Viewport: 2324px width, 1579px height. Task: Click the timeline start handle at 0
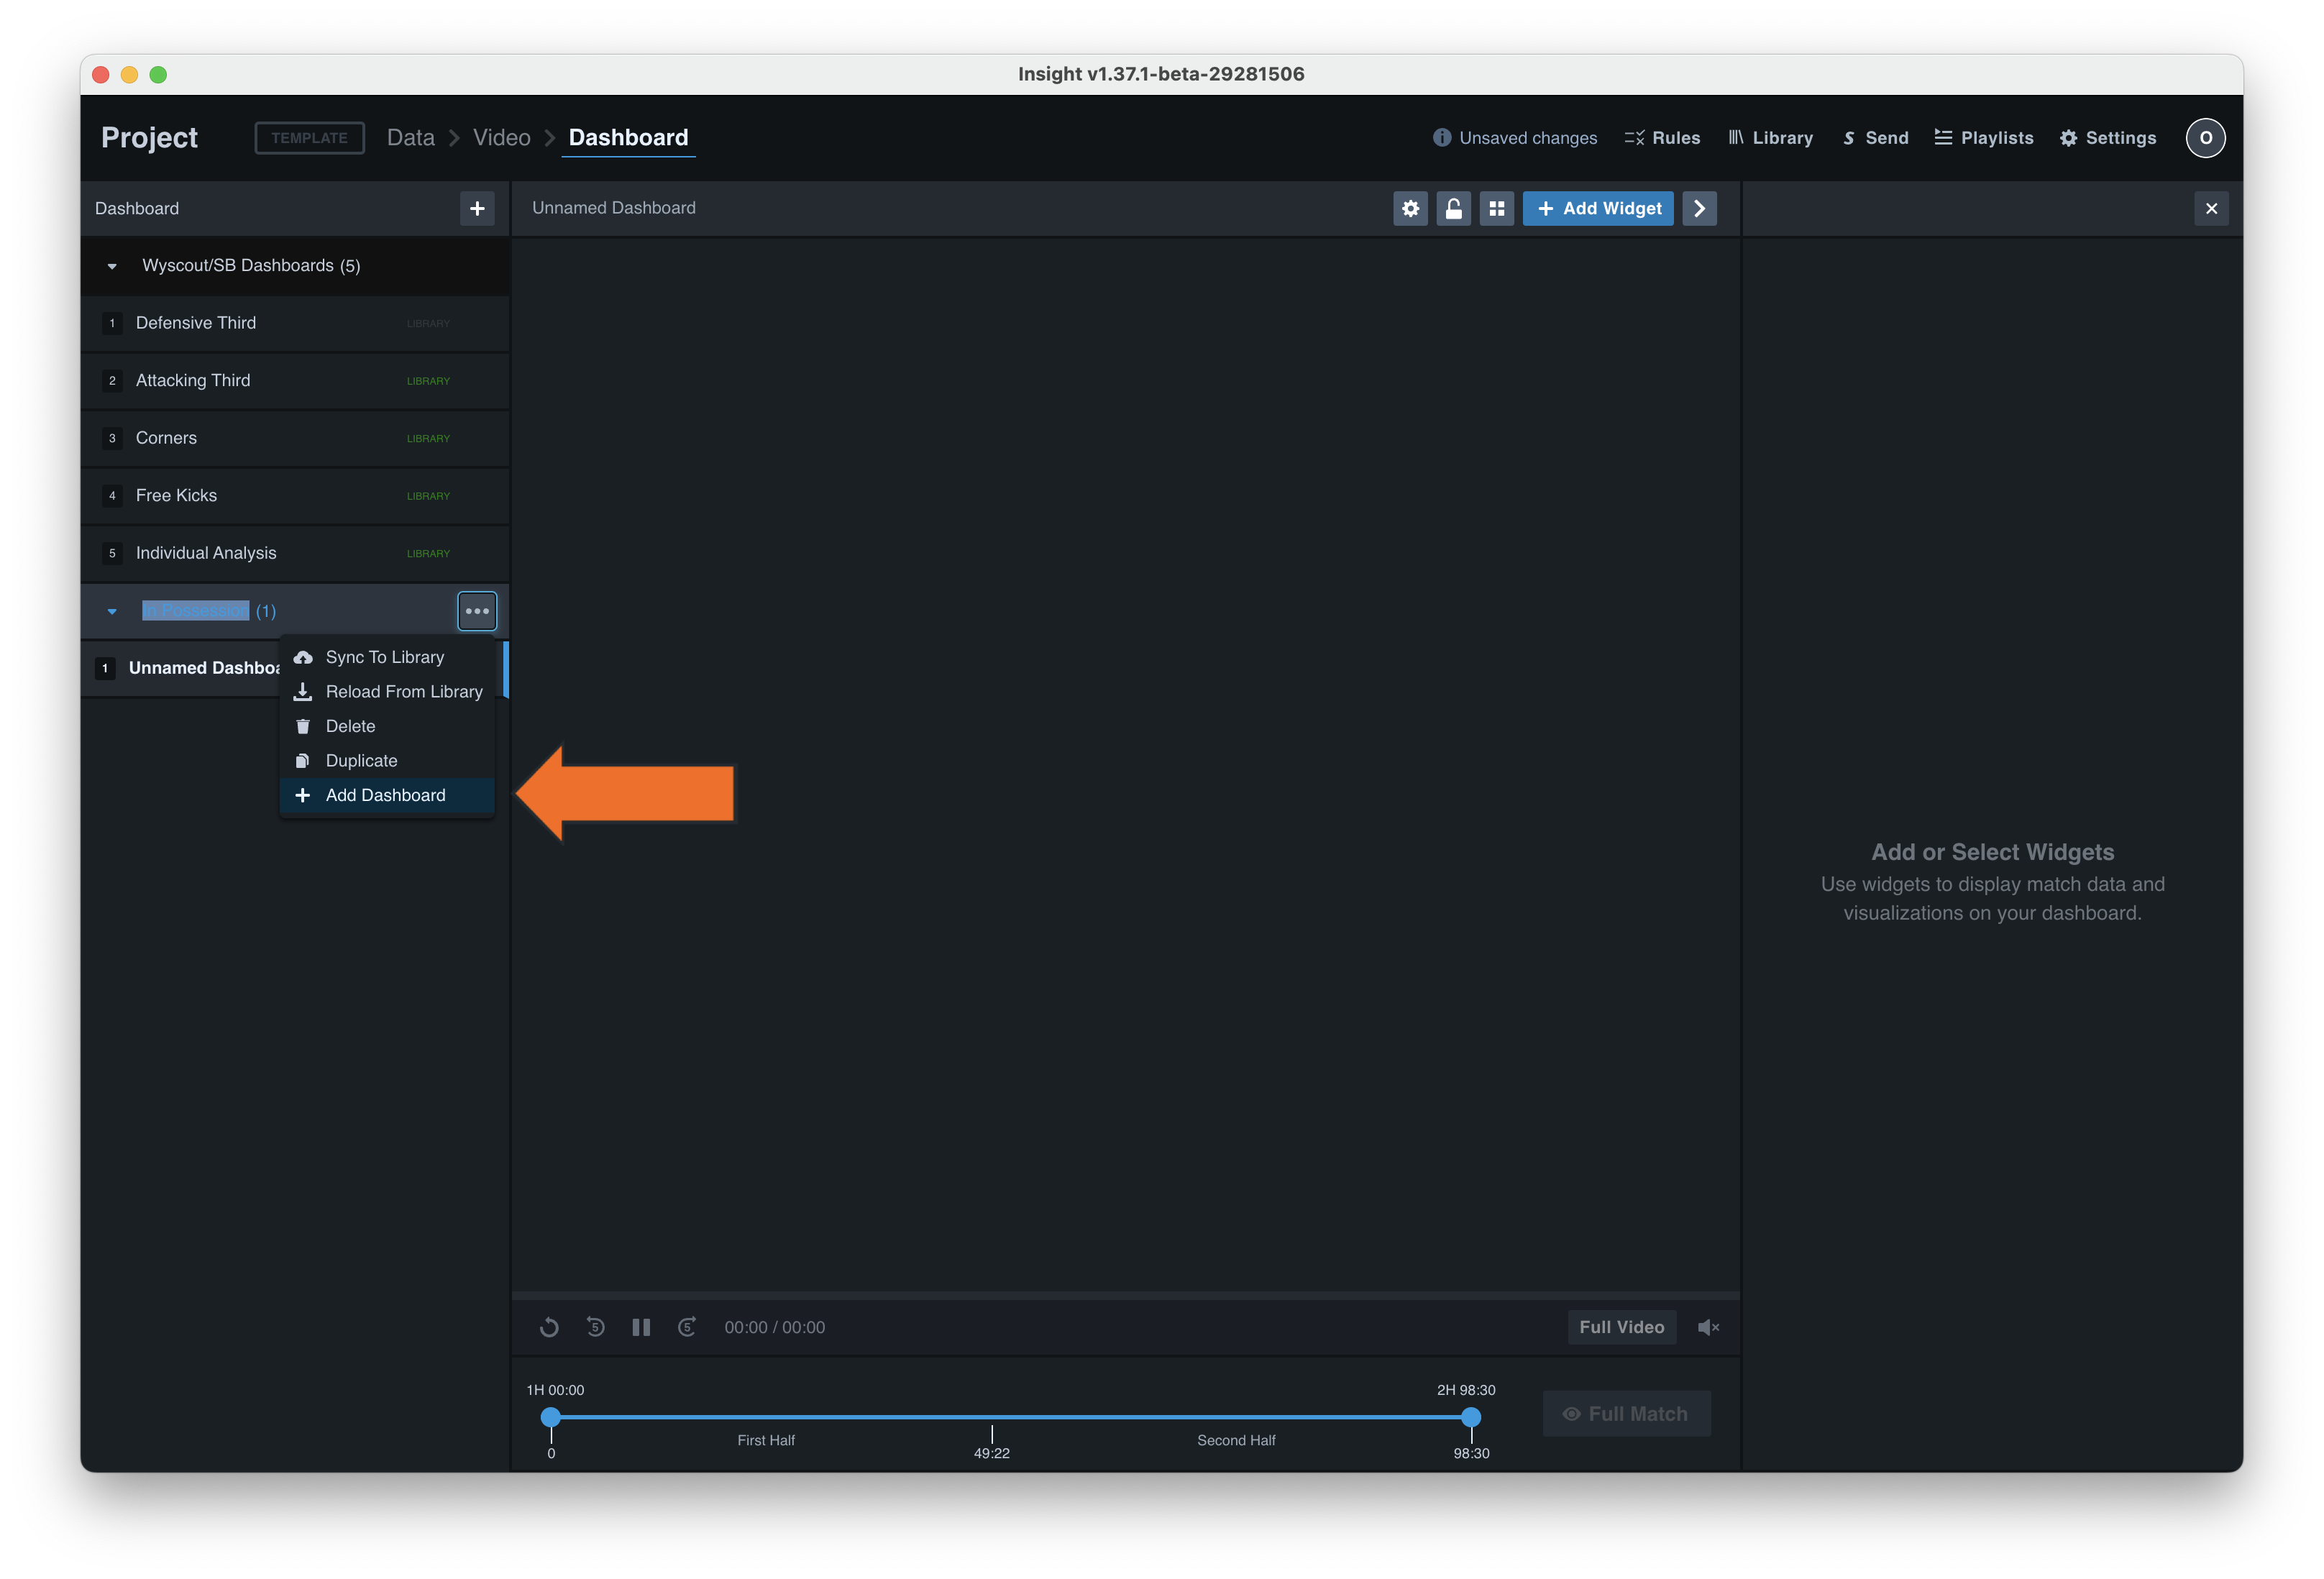tap(551, 1417)
